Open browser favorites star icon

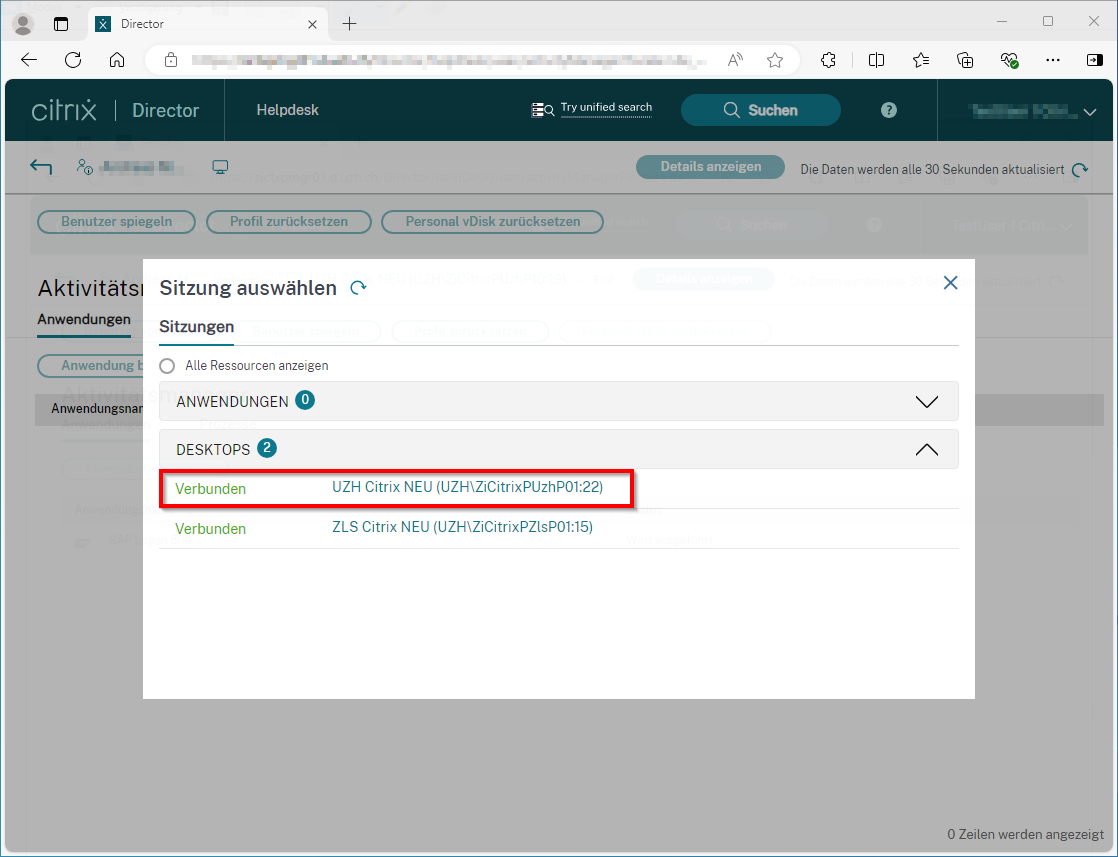[774, 60]
